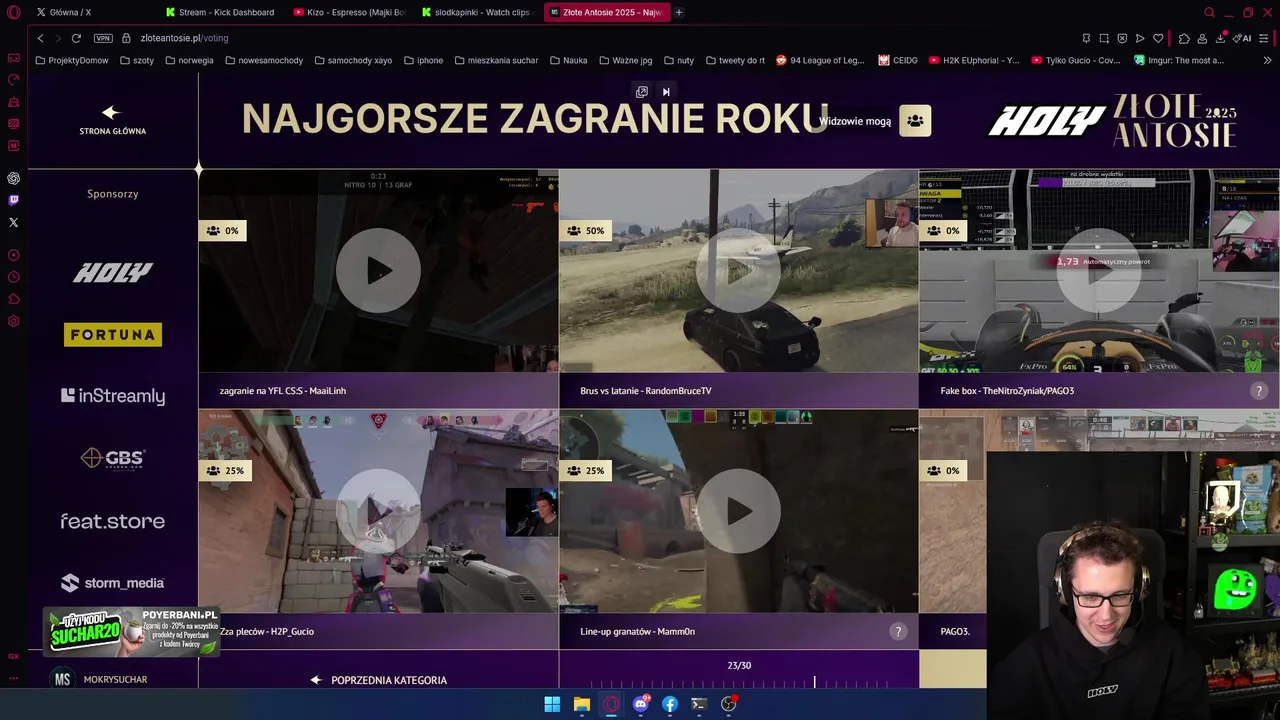Toggle the VPN badge in address bar
This screenshot has height=720, width=1280.
tap(103, 38)
